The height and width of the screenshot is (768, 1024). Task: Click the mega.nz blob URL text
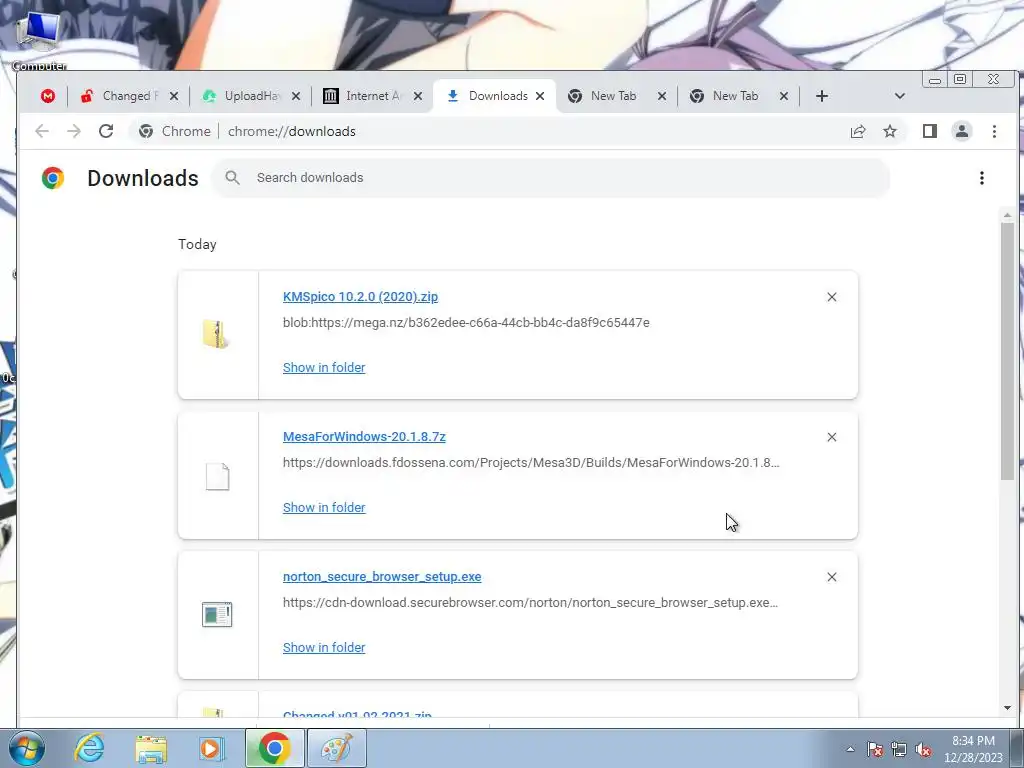pos(466,323)
